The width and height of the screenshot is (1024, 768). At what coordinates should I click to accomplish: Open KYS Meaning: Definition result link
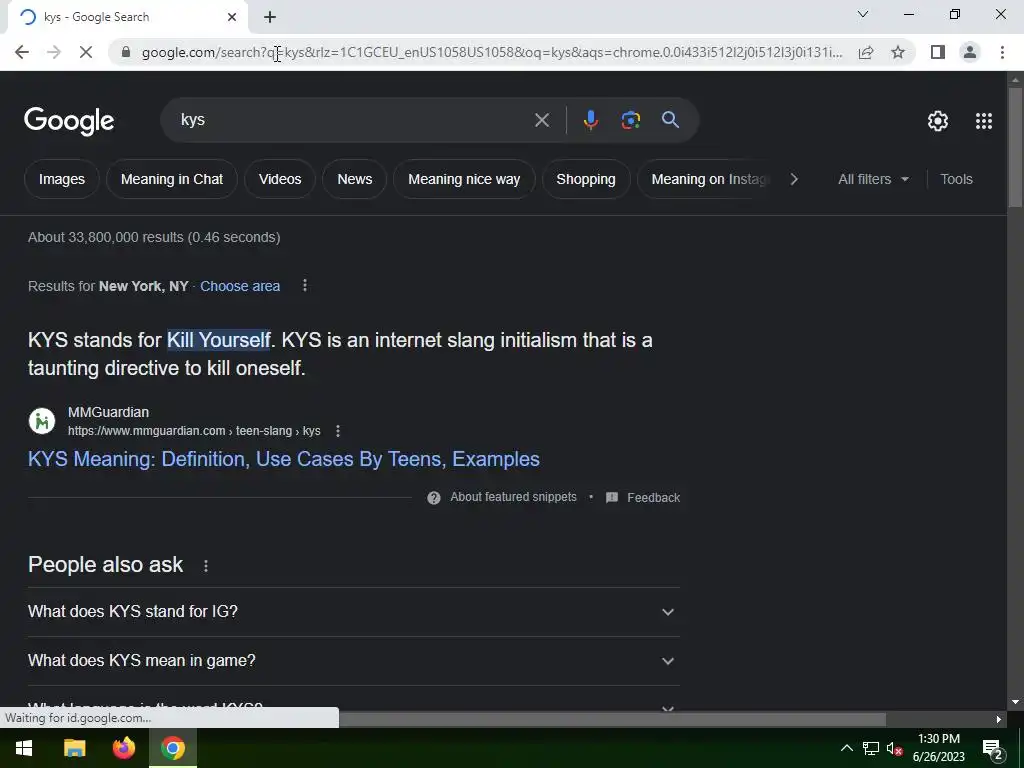click(x=283, y=459)
